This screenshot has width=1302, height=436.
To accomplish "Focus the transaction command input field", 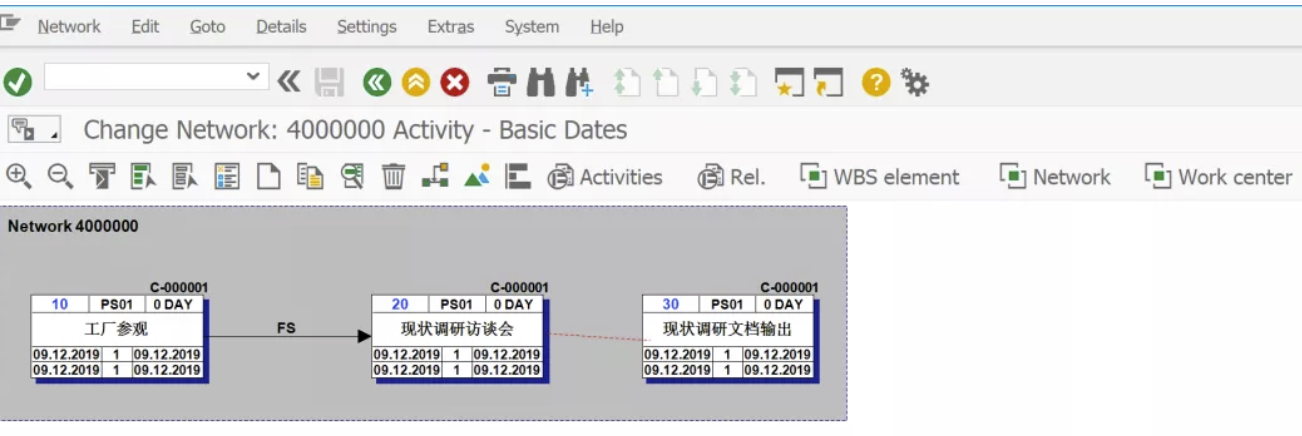I will 145,76.
